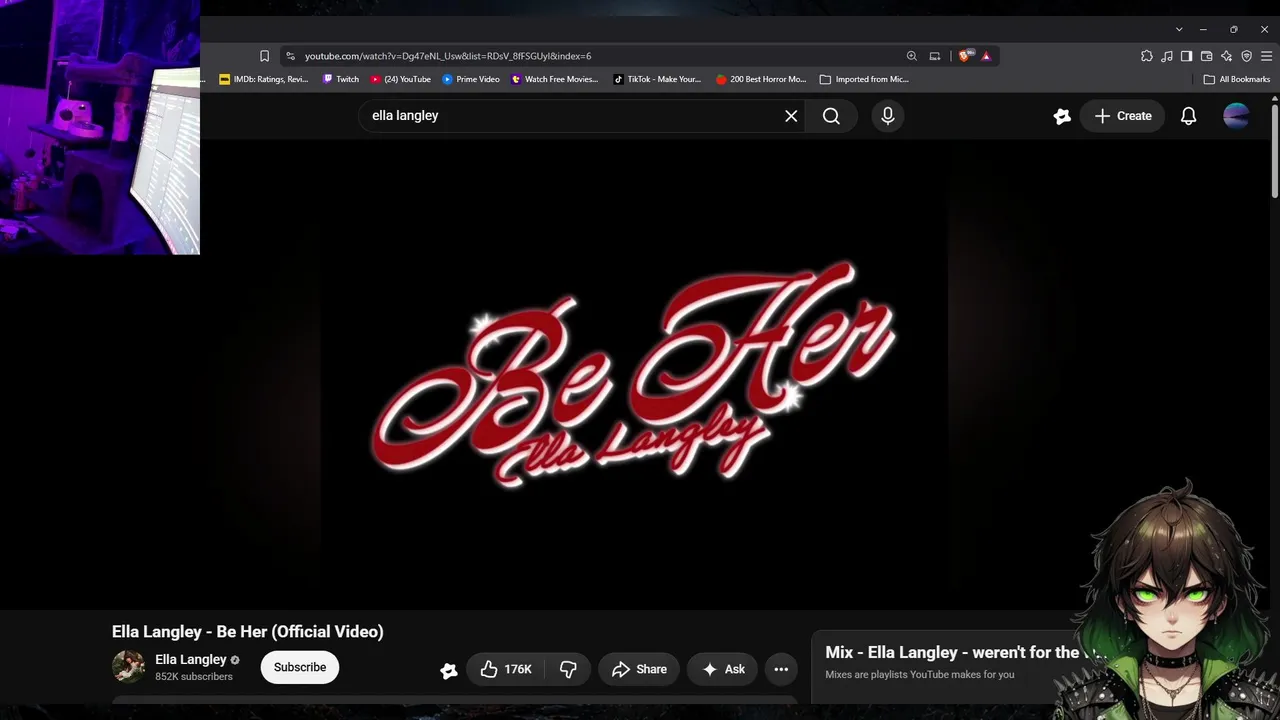This screenshot has width=1280, height=720.
Task: Expand the tab search dropdown arrow
Action: point(1179,29)
